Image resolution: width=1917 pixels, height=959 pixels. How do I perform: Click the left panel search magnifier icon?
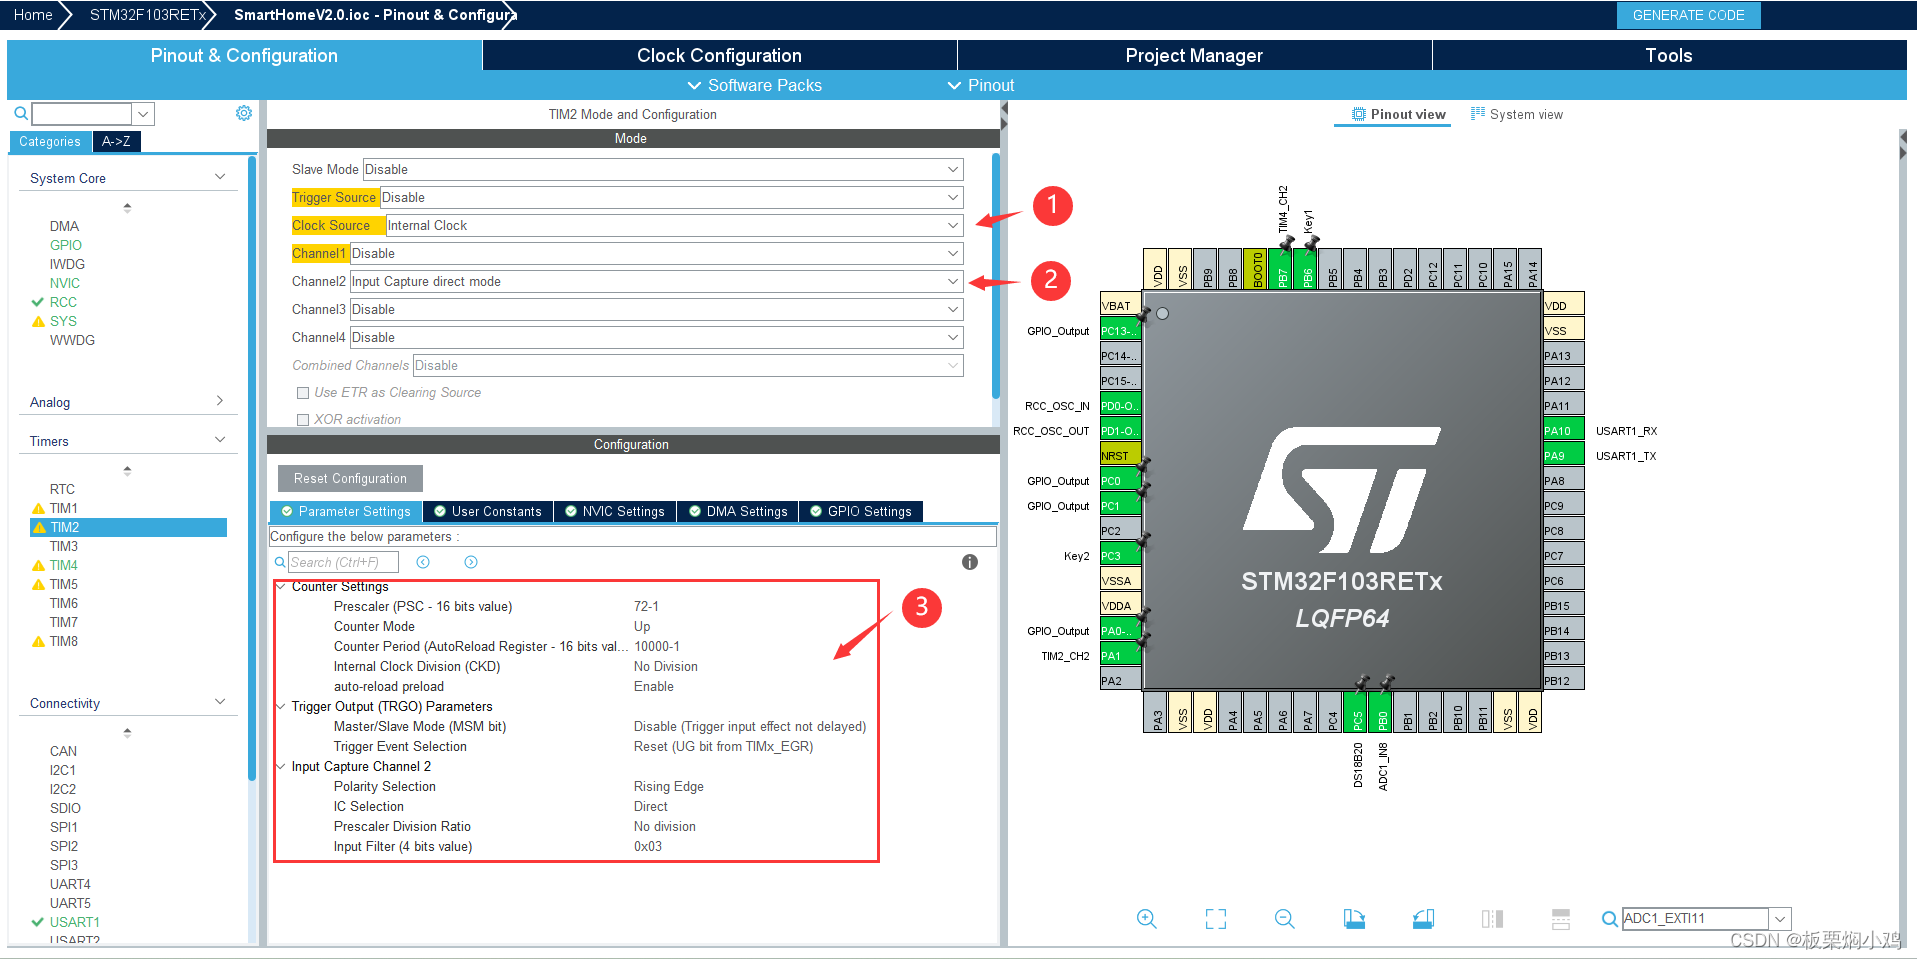20,114
